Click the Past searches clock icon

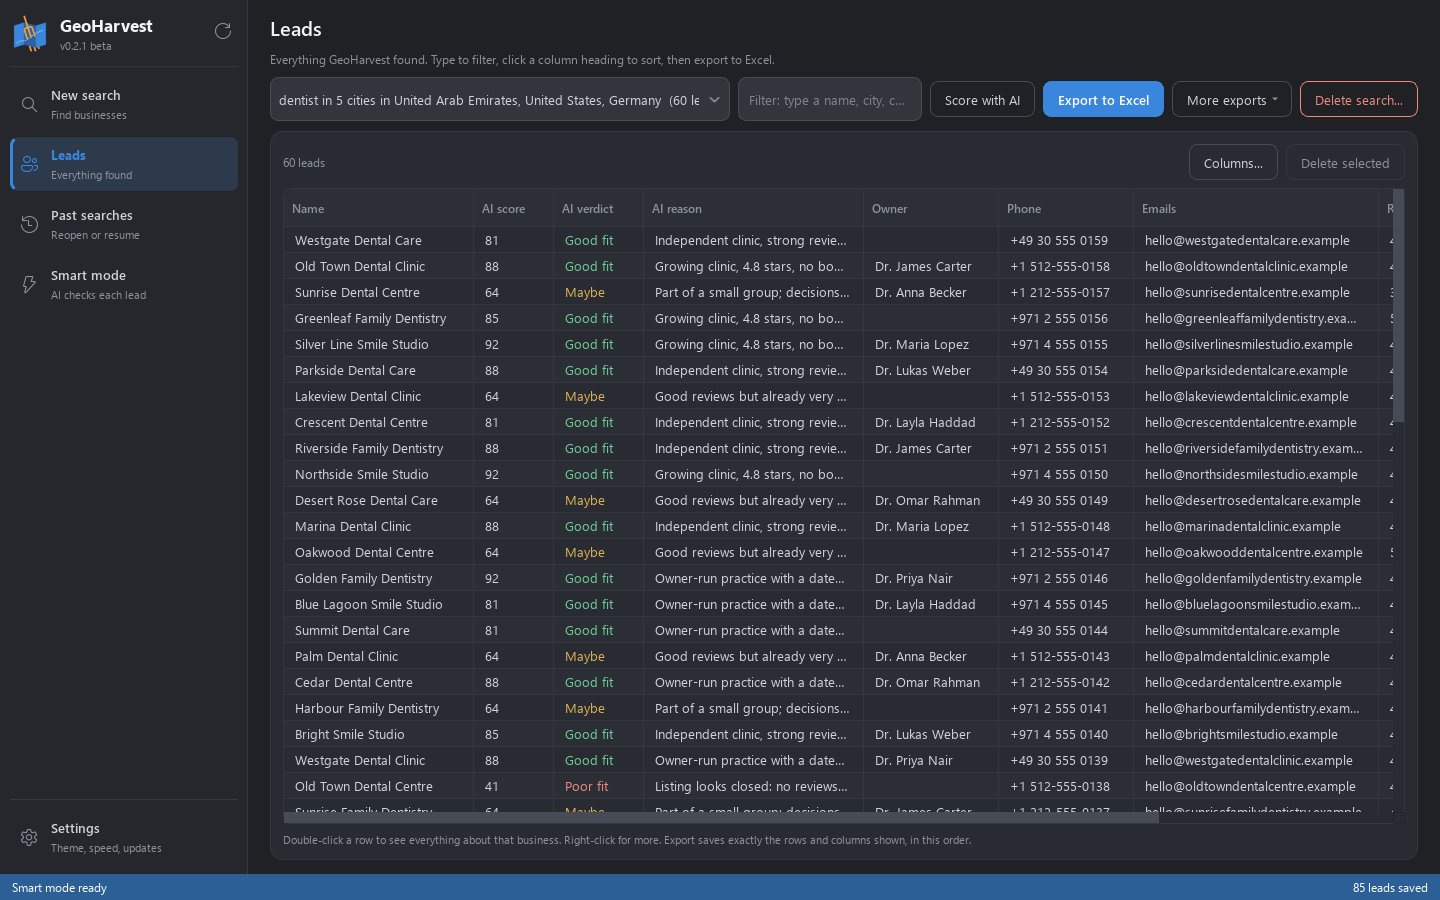[30, 225]
